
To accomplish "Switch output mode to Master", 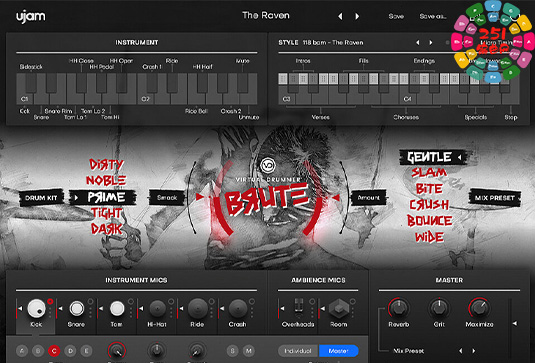I will [x=338, y=351].
